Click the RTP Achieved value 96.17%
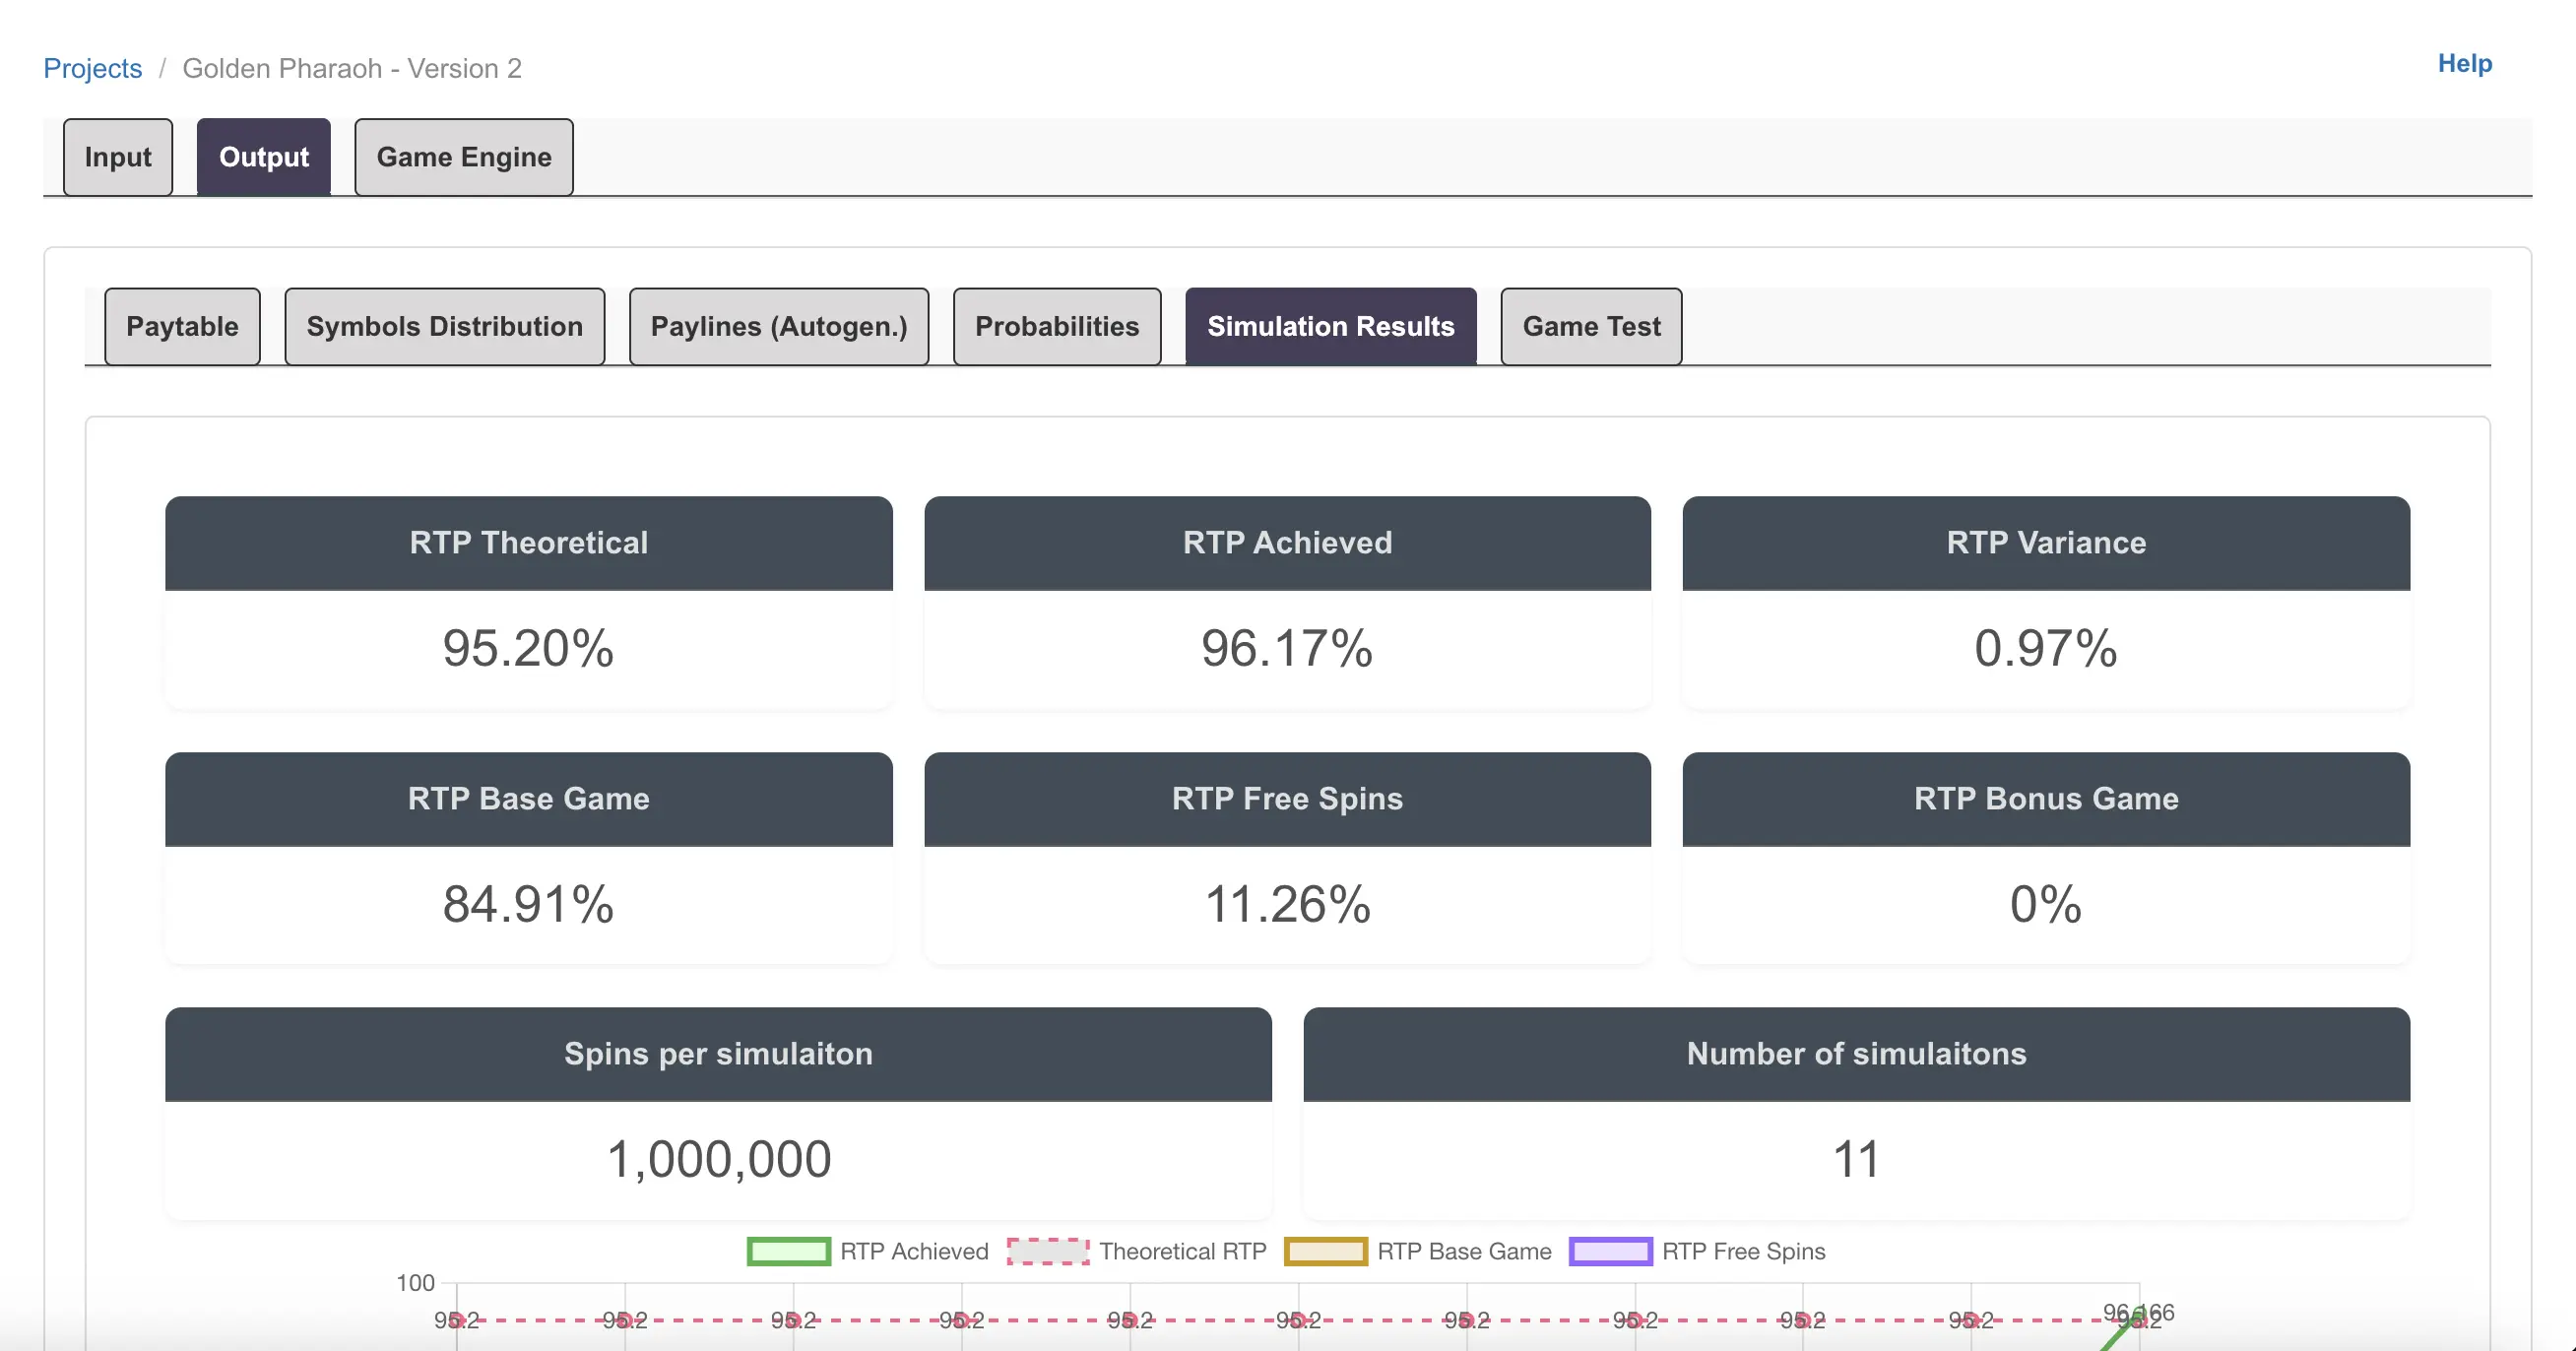 coord(1287,648)
